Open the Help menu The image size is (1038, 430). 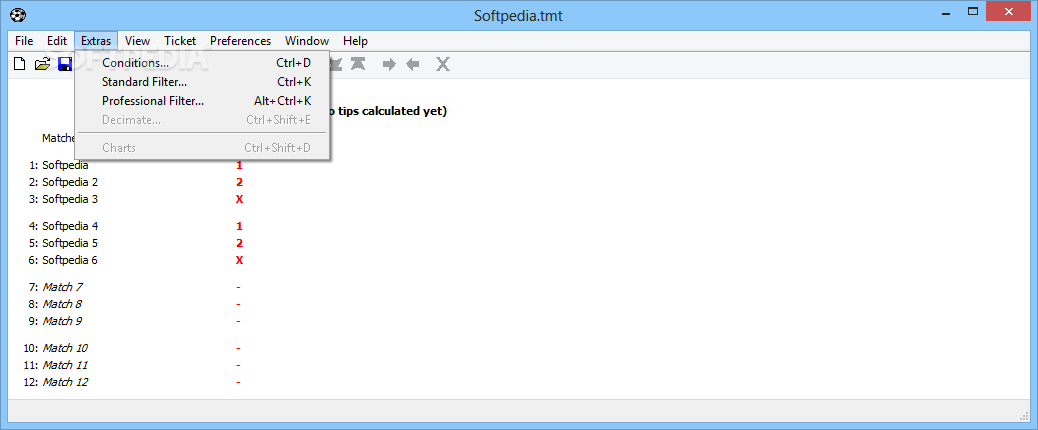355,41
